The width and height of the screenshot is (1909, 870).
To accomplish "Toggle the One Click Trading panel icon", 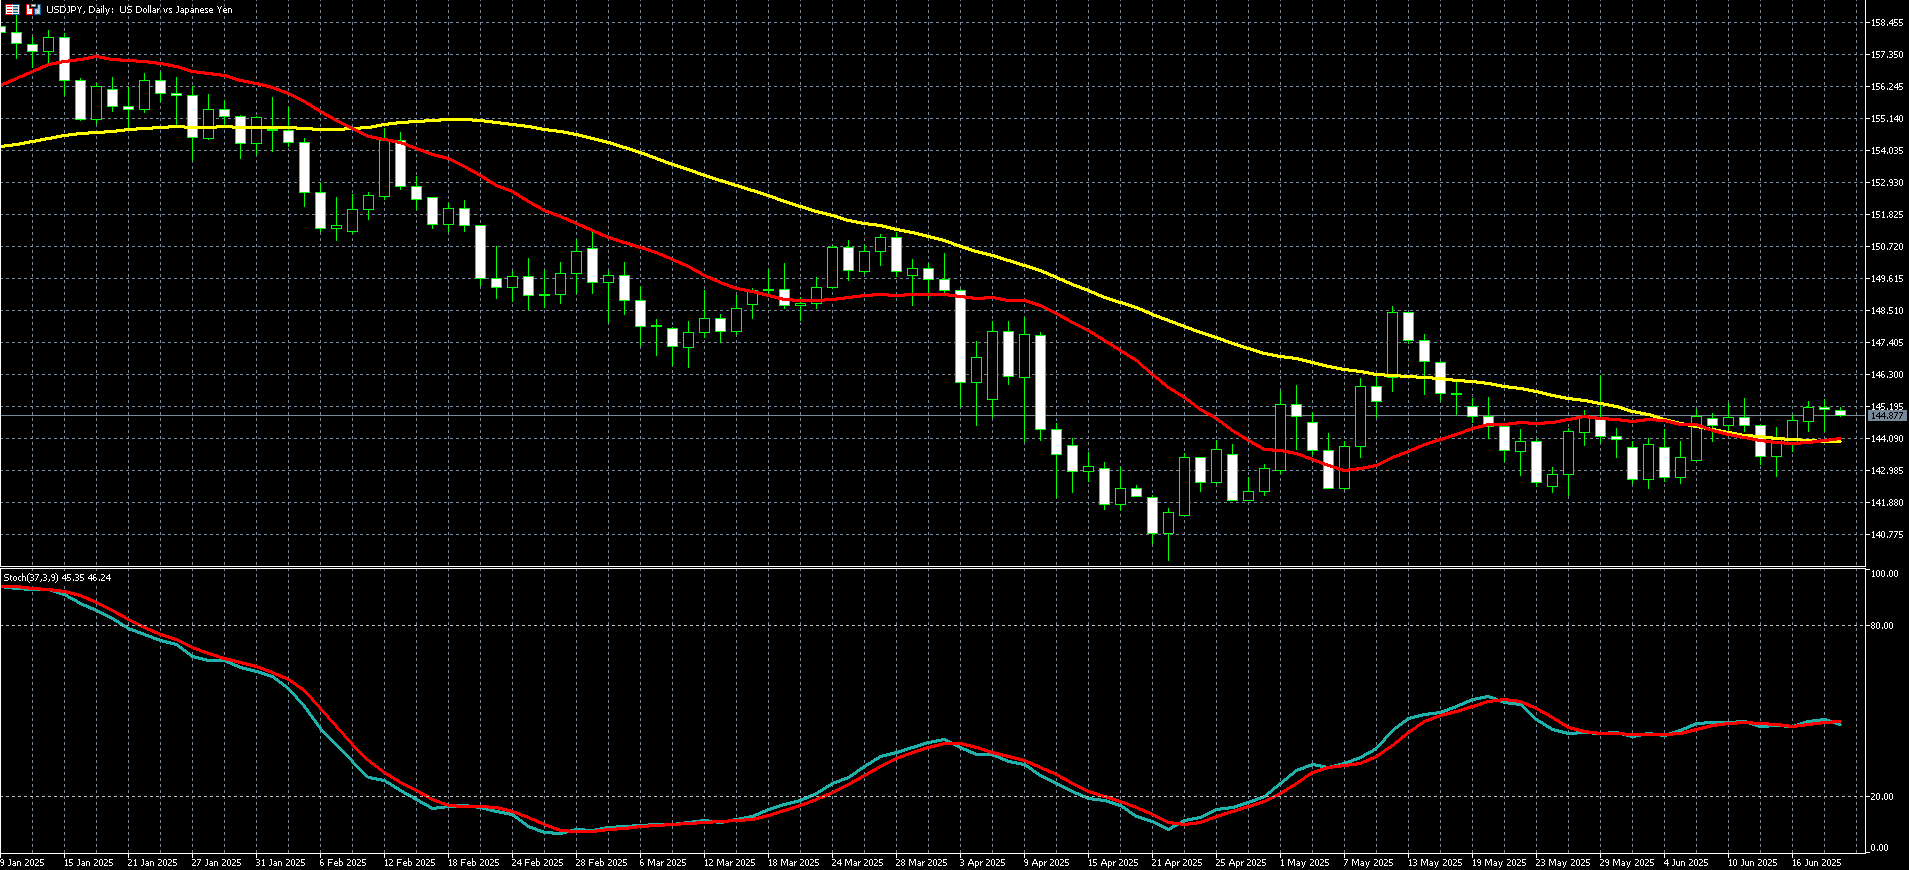I will pos(13,9).
